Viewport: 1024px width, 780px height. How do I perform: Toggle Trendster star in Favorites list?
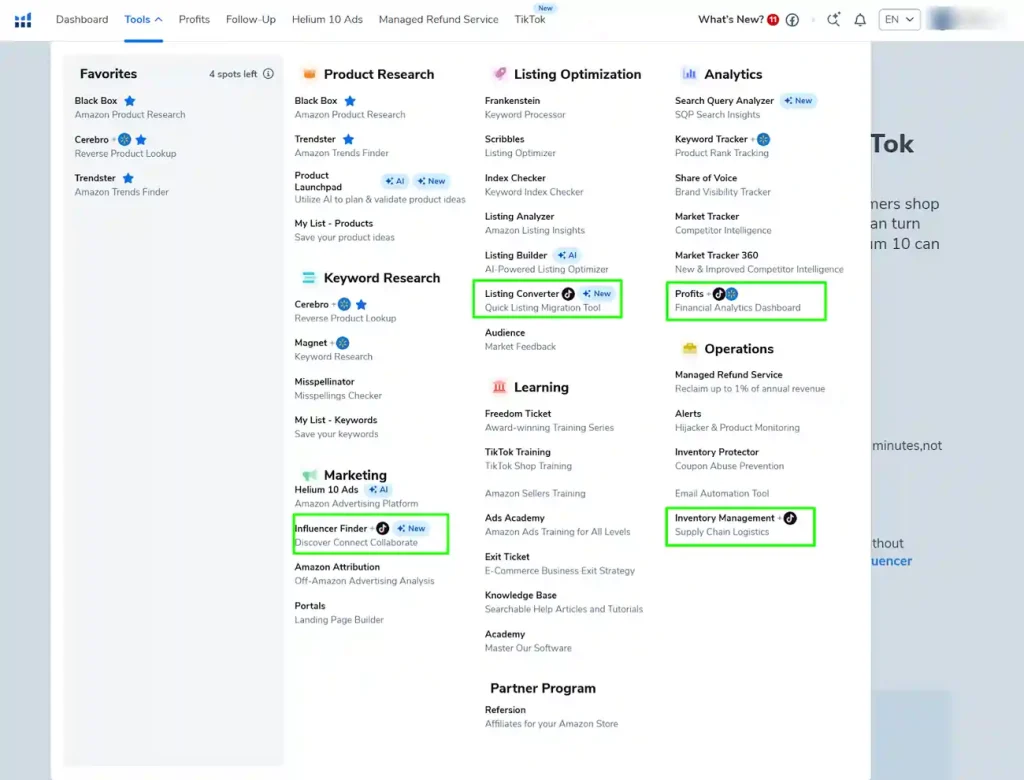[x=128, y=178]
